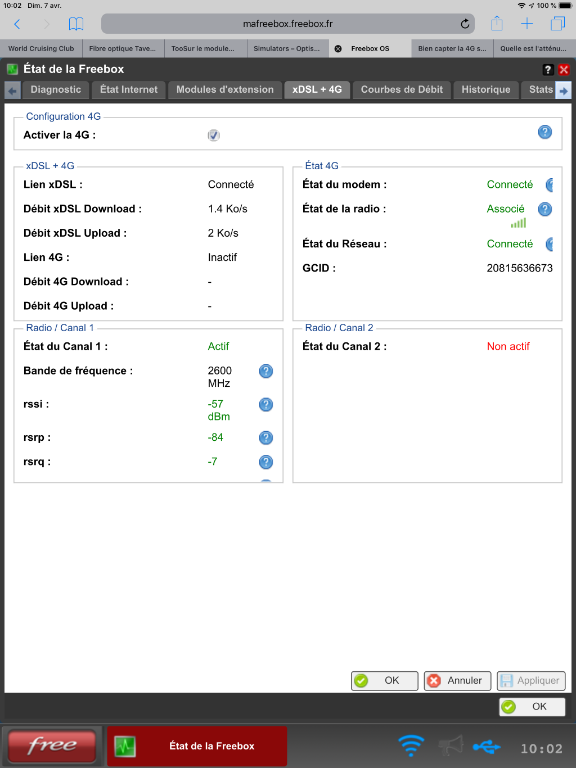Switch to Fibre optique browser tab
This screenshot has width=576, height=768.
coord(122,48)
